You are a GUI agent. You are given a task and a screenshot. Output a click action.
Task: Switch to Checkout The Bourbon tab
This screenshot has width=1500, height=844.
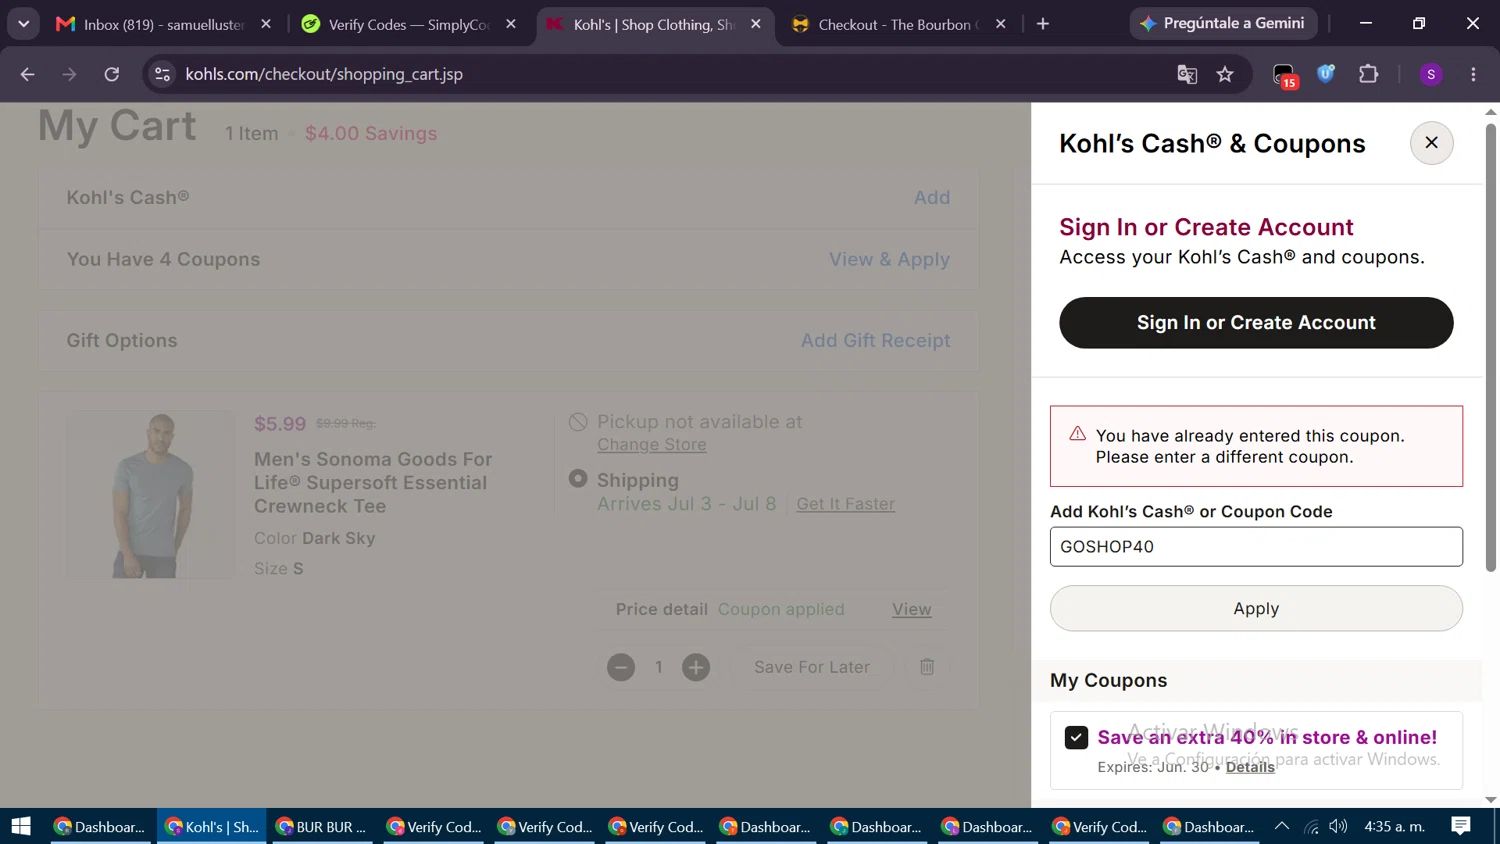pos(895,24)
